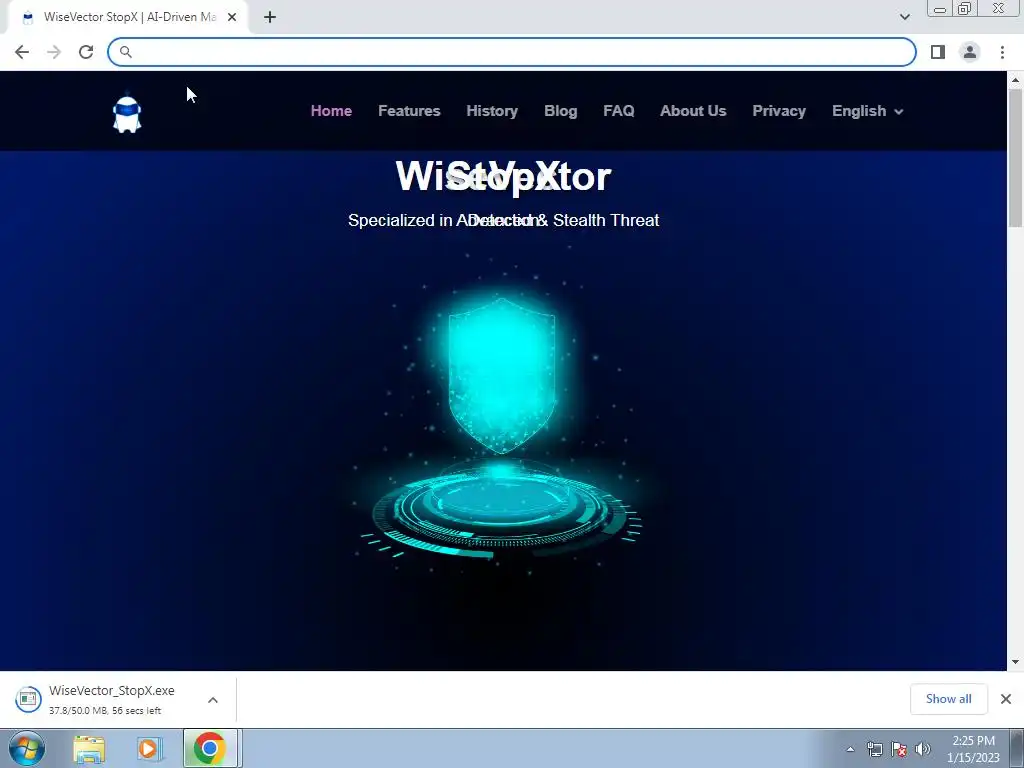Image resolution: width=1024 pixels, height=768 pixels.
Task: Open Windows Explorer from the taskbar
Action: click(89, 749)
